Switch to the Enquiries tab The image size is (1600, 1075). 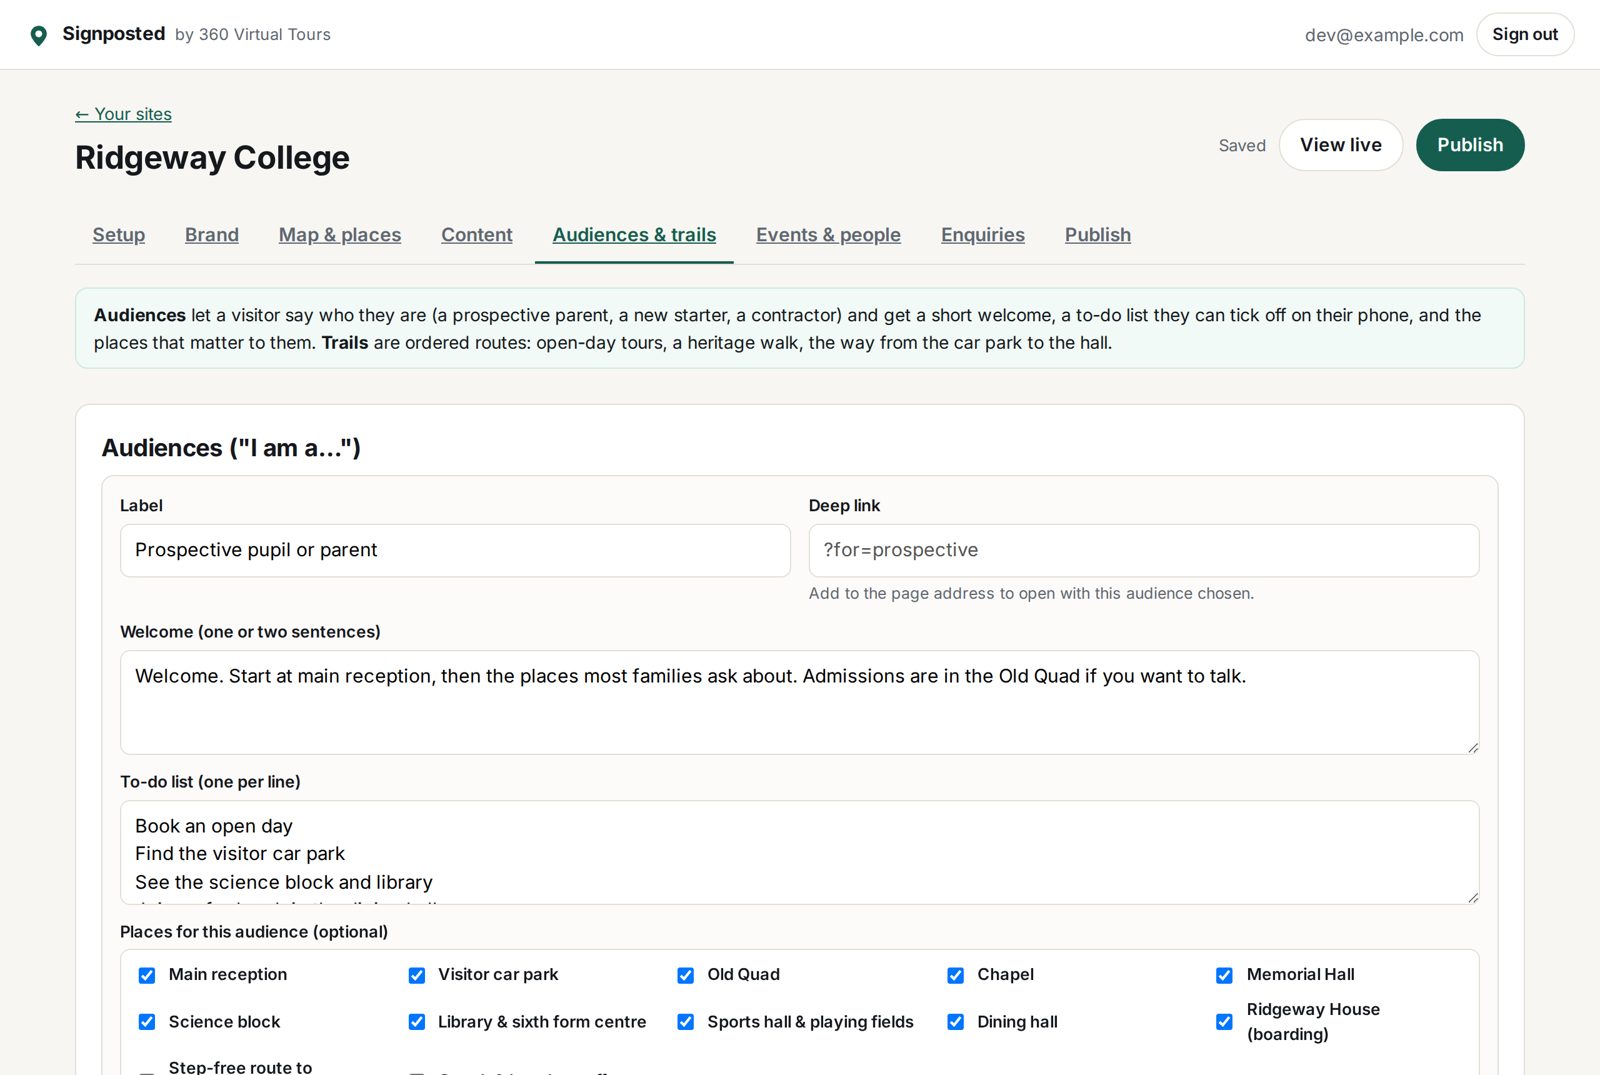point(983,235)
